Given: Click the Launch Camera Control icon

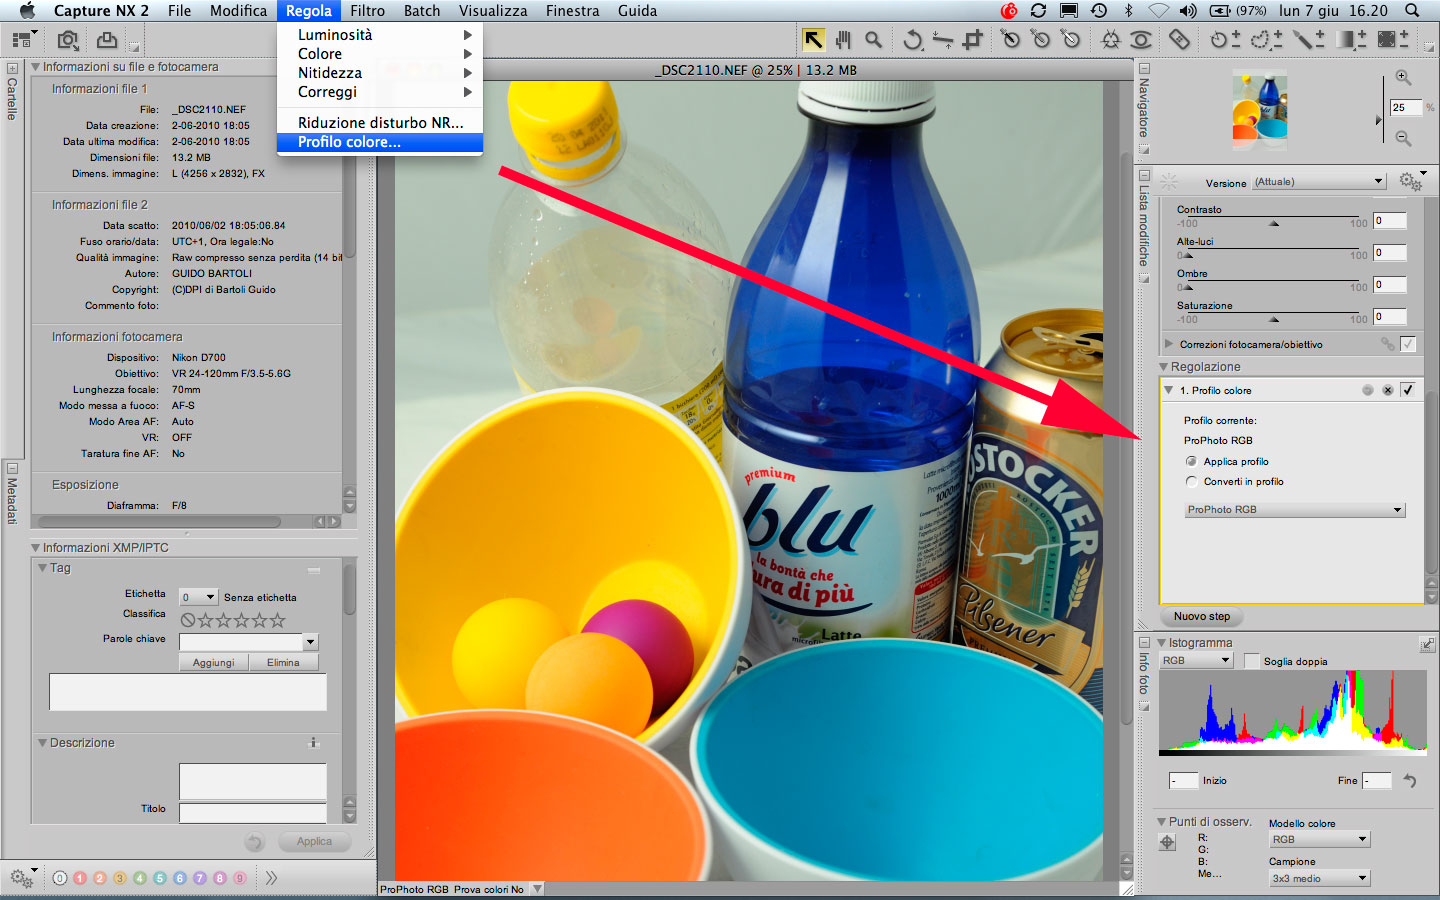Looking at the screenshot, I should click(68, 40).
